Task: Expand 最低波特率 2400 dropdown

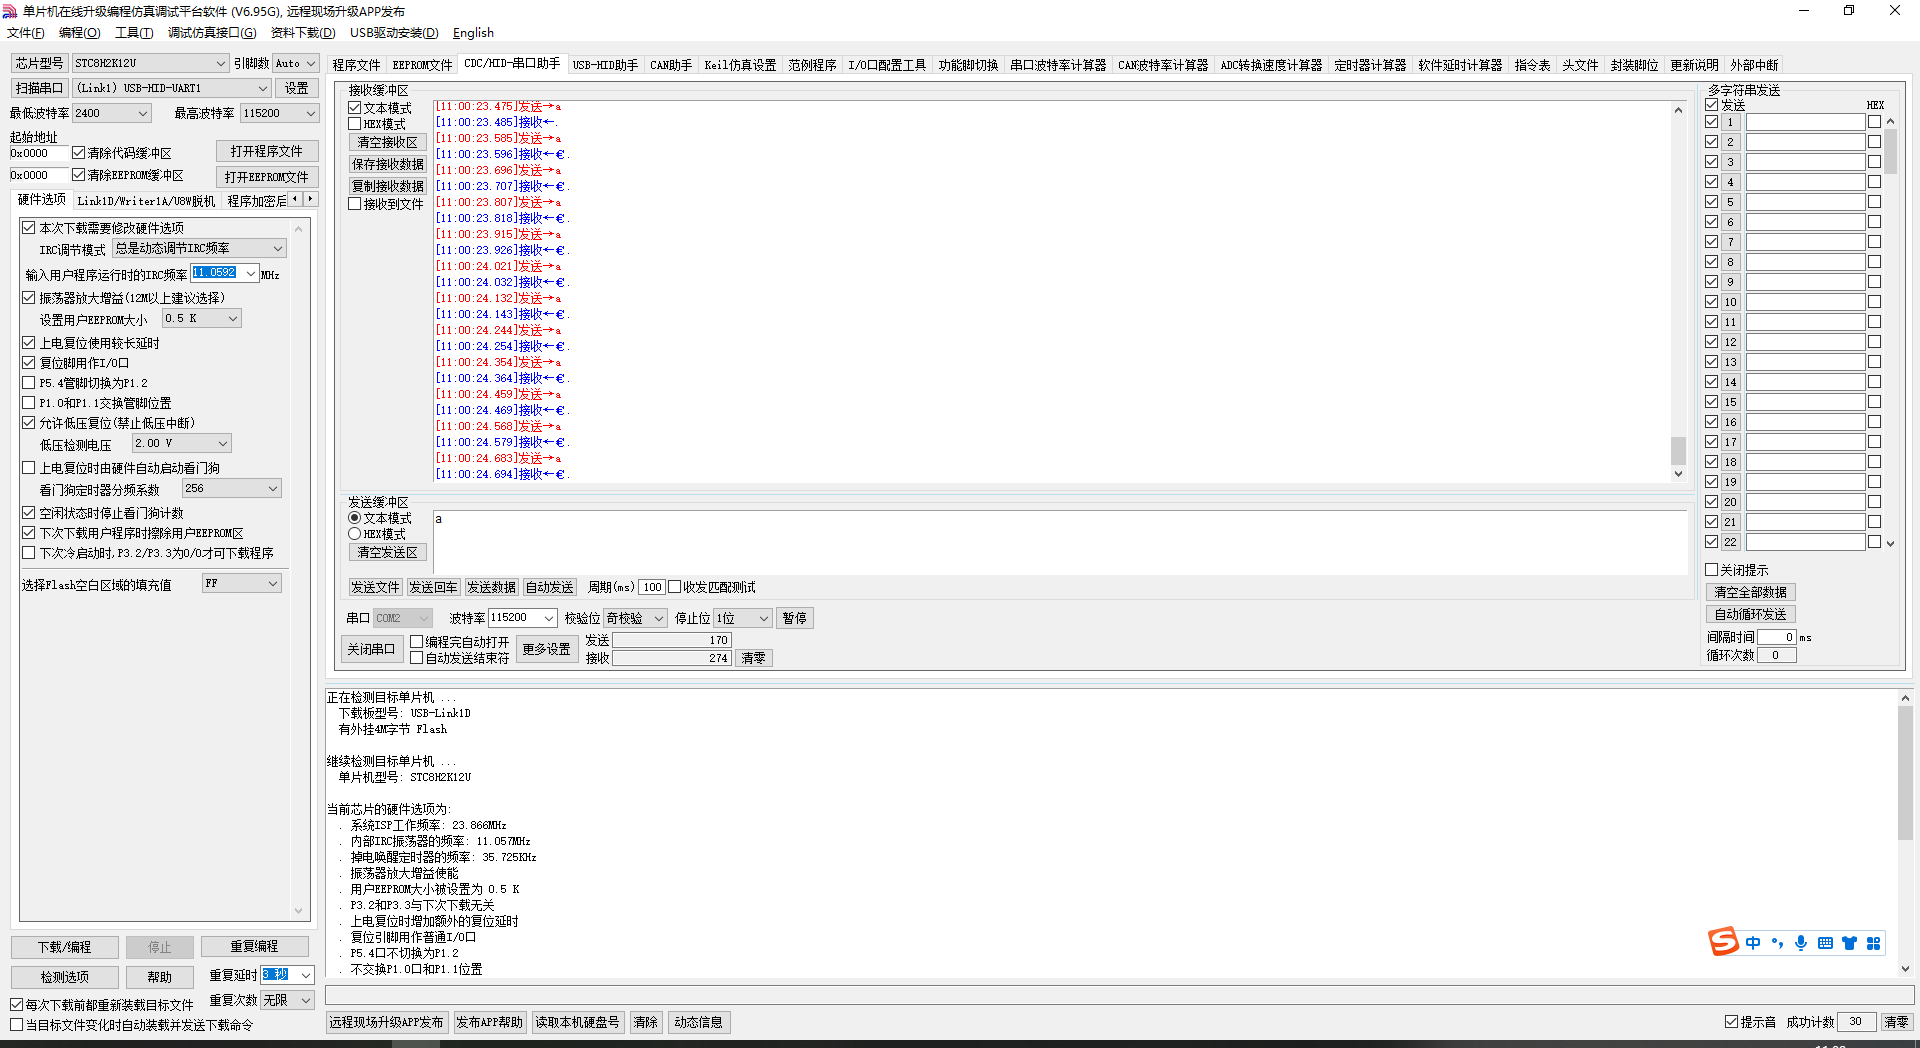Action: pyautogui.click(x=142, y=113)
